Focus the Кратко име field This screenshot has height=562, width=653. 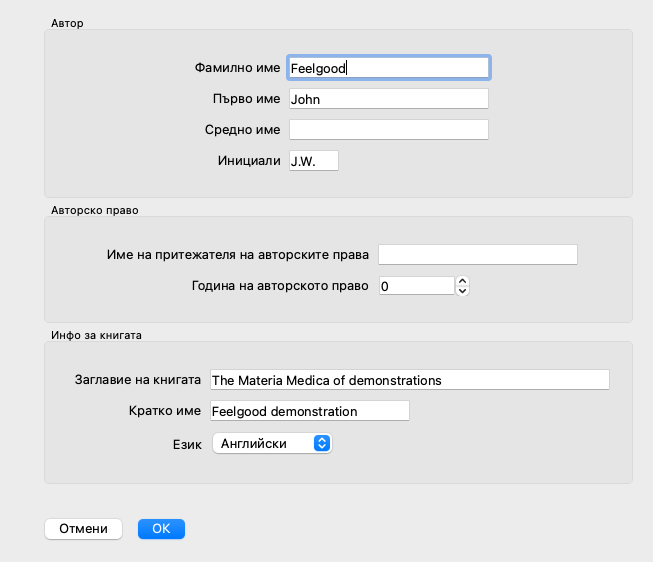point(309,411)
